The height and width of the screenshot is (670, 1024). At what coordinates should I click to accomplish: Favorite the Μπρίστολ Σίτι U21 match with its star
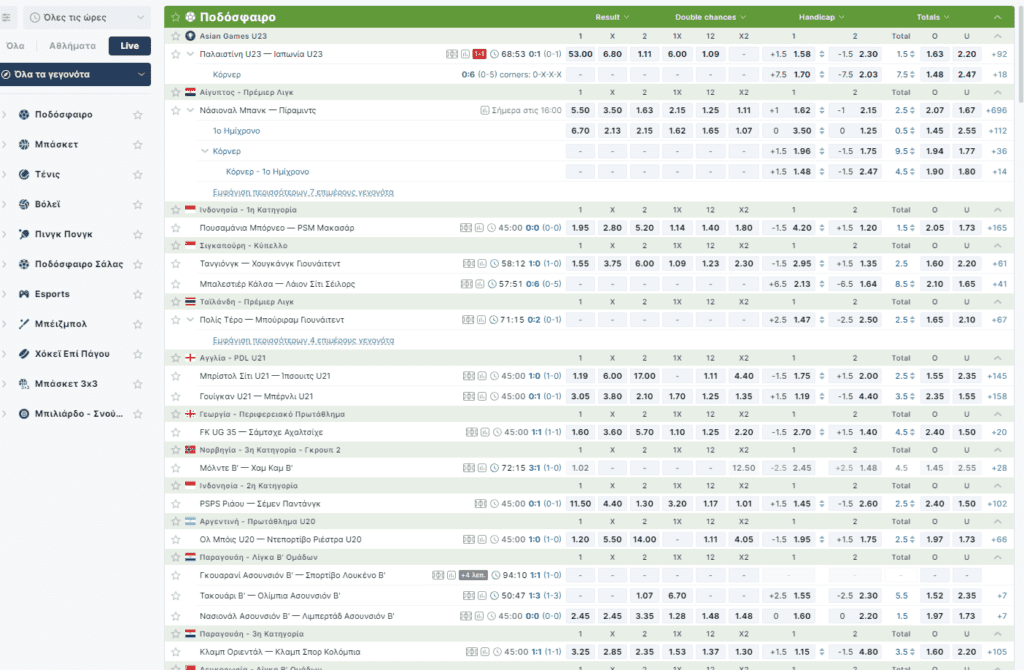[x=177, y=376]
